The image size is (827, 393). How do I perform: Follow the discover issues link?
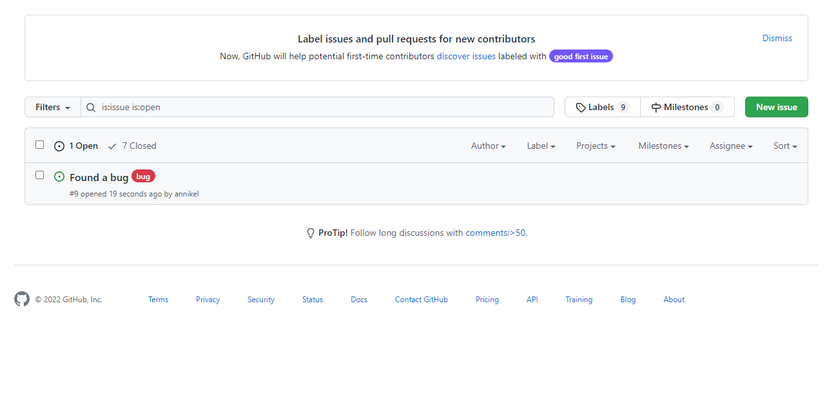(x=466, y=56)
